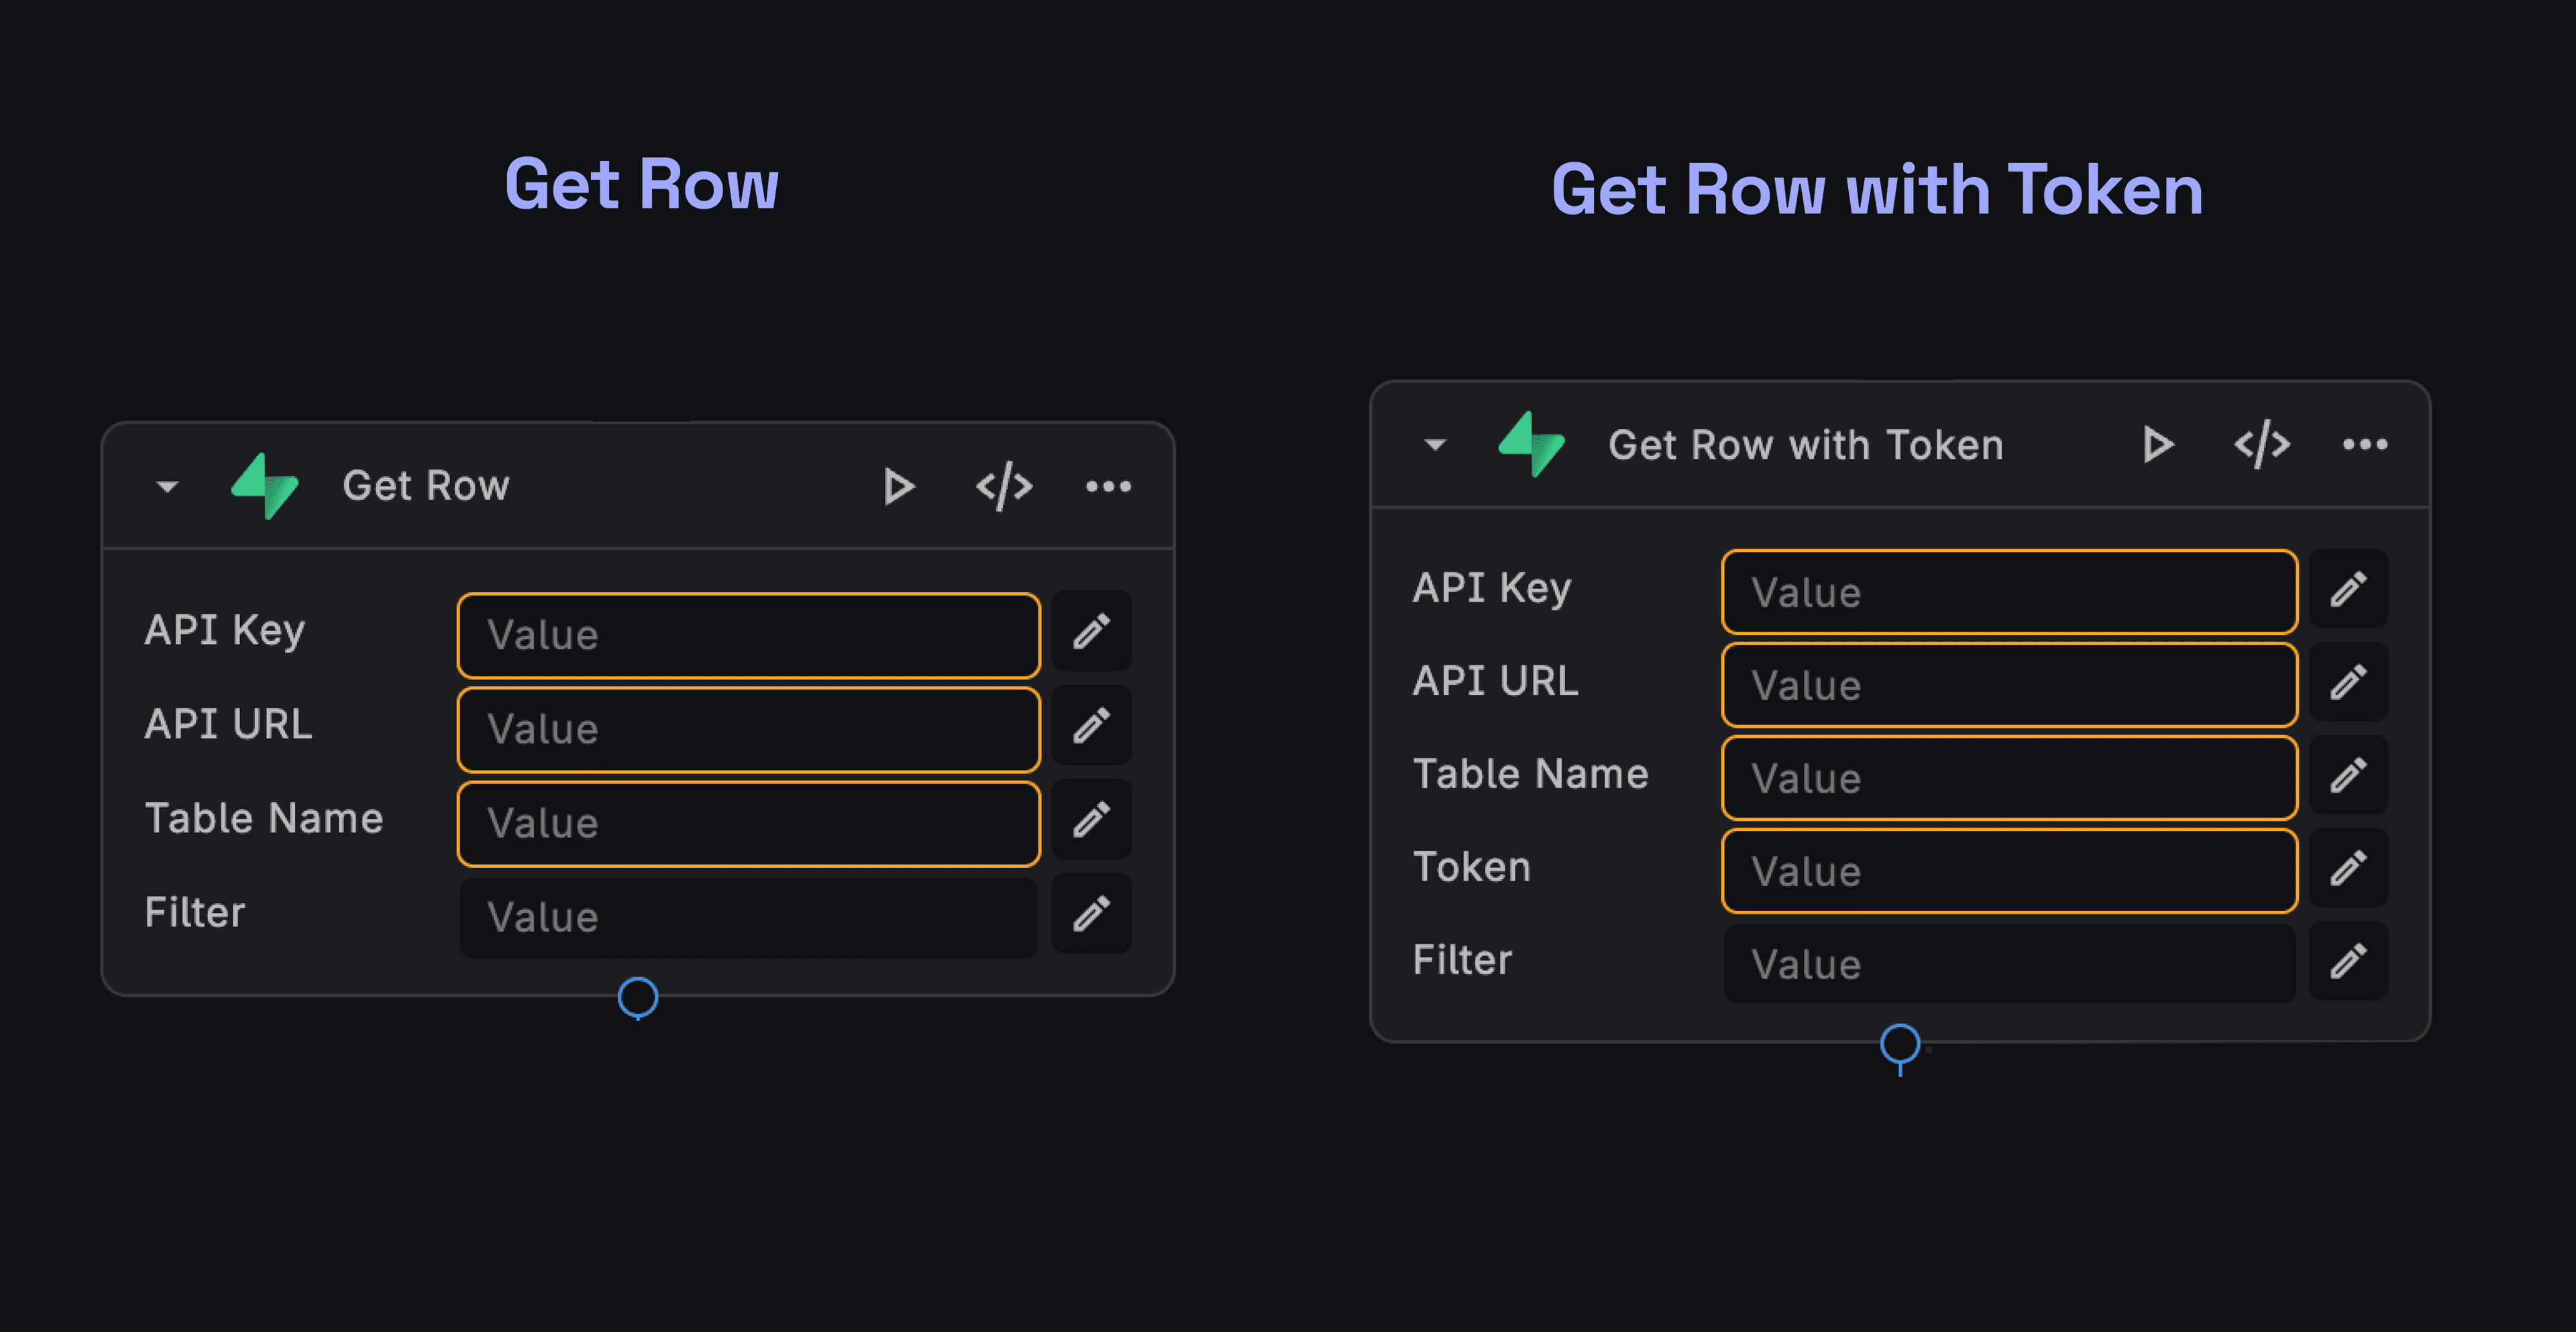Run the Get Row action with play icon
The height and width of the screenshot is (1332, 2576).
(898, 487)
